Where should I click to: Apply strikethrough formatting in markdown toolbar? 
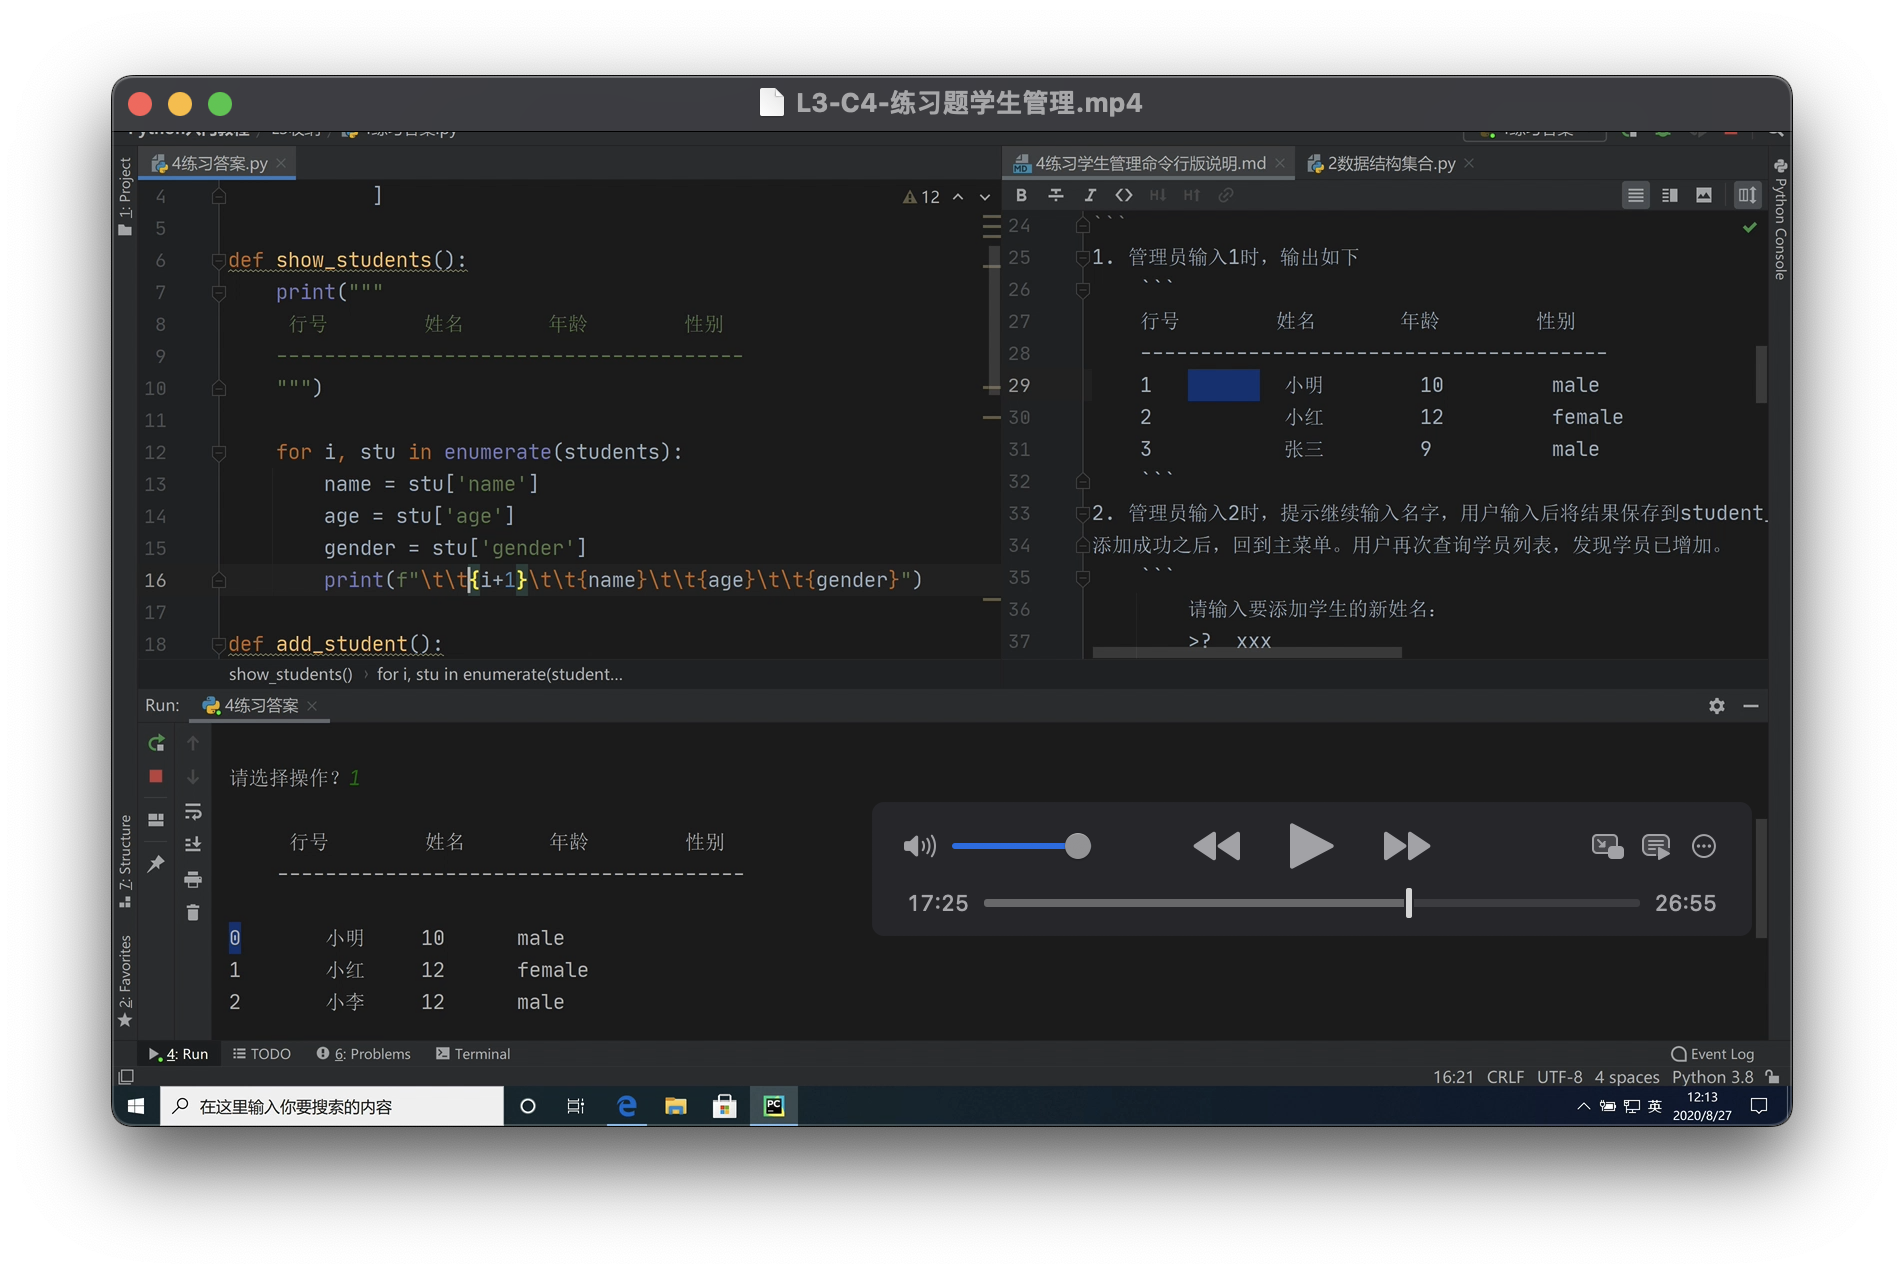pyautogui.click(x=1055, y=195)
